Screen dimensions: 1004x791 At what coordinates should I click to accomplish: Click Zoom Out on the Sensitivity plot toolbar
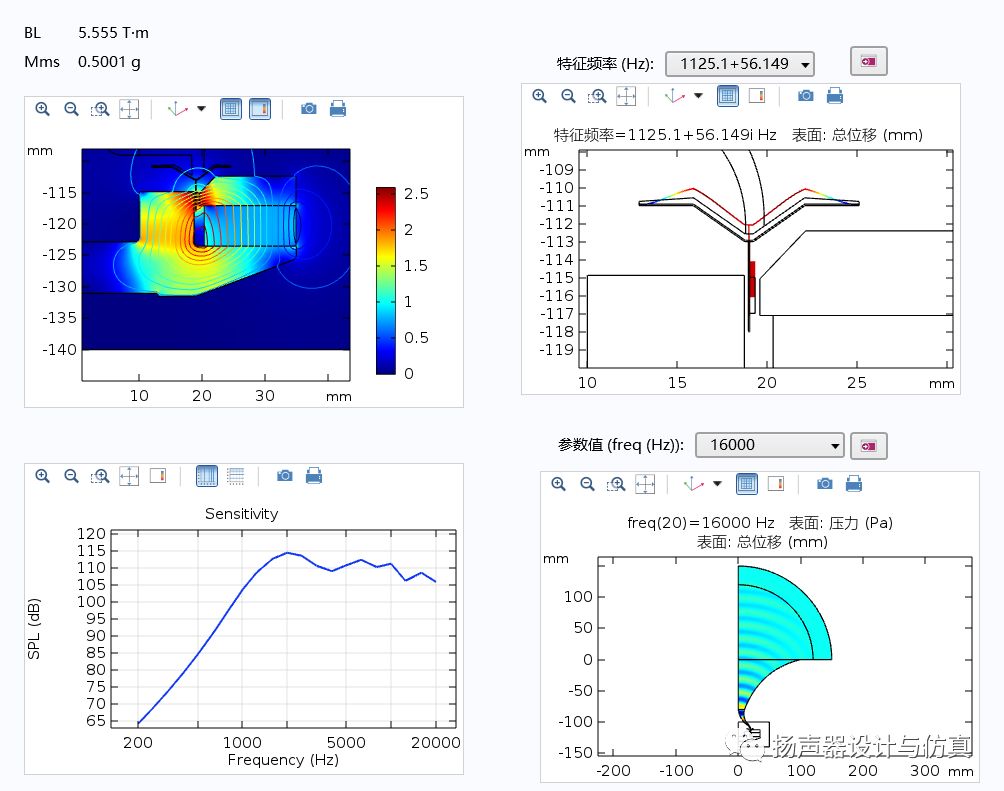click(71, 476)
